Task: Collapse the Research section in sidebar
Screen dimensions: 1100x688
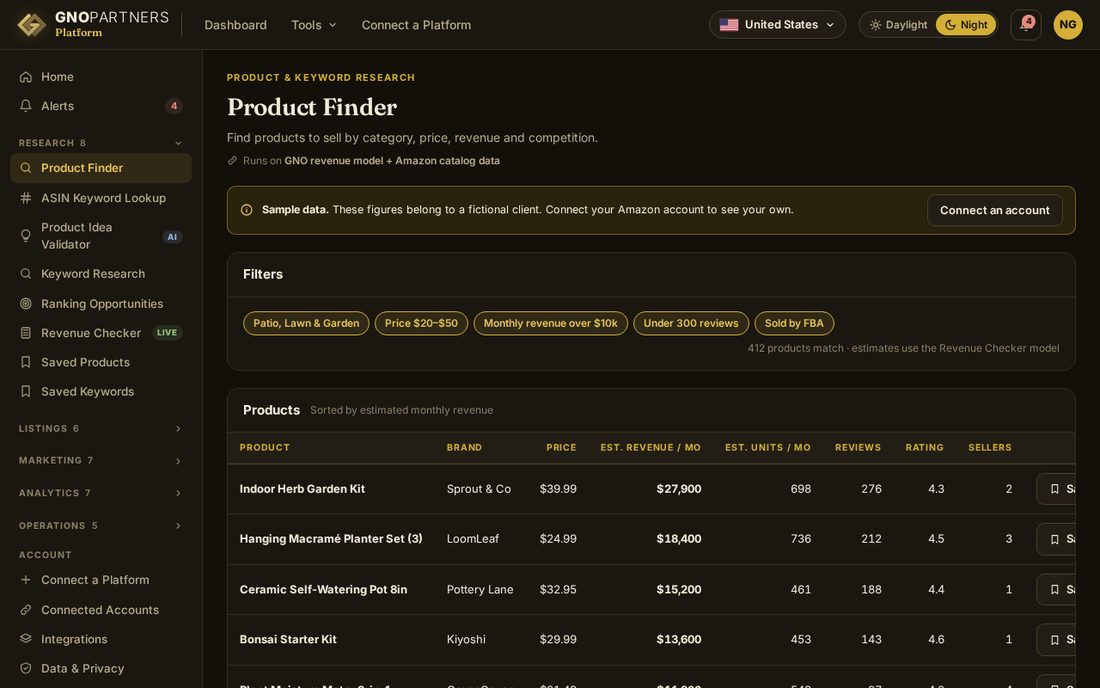Action: coord(100,143)
